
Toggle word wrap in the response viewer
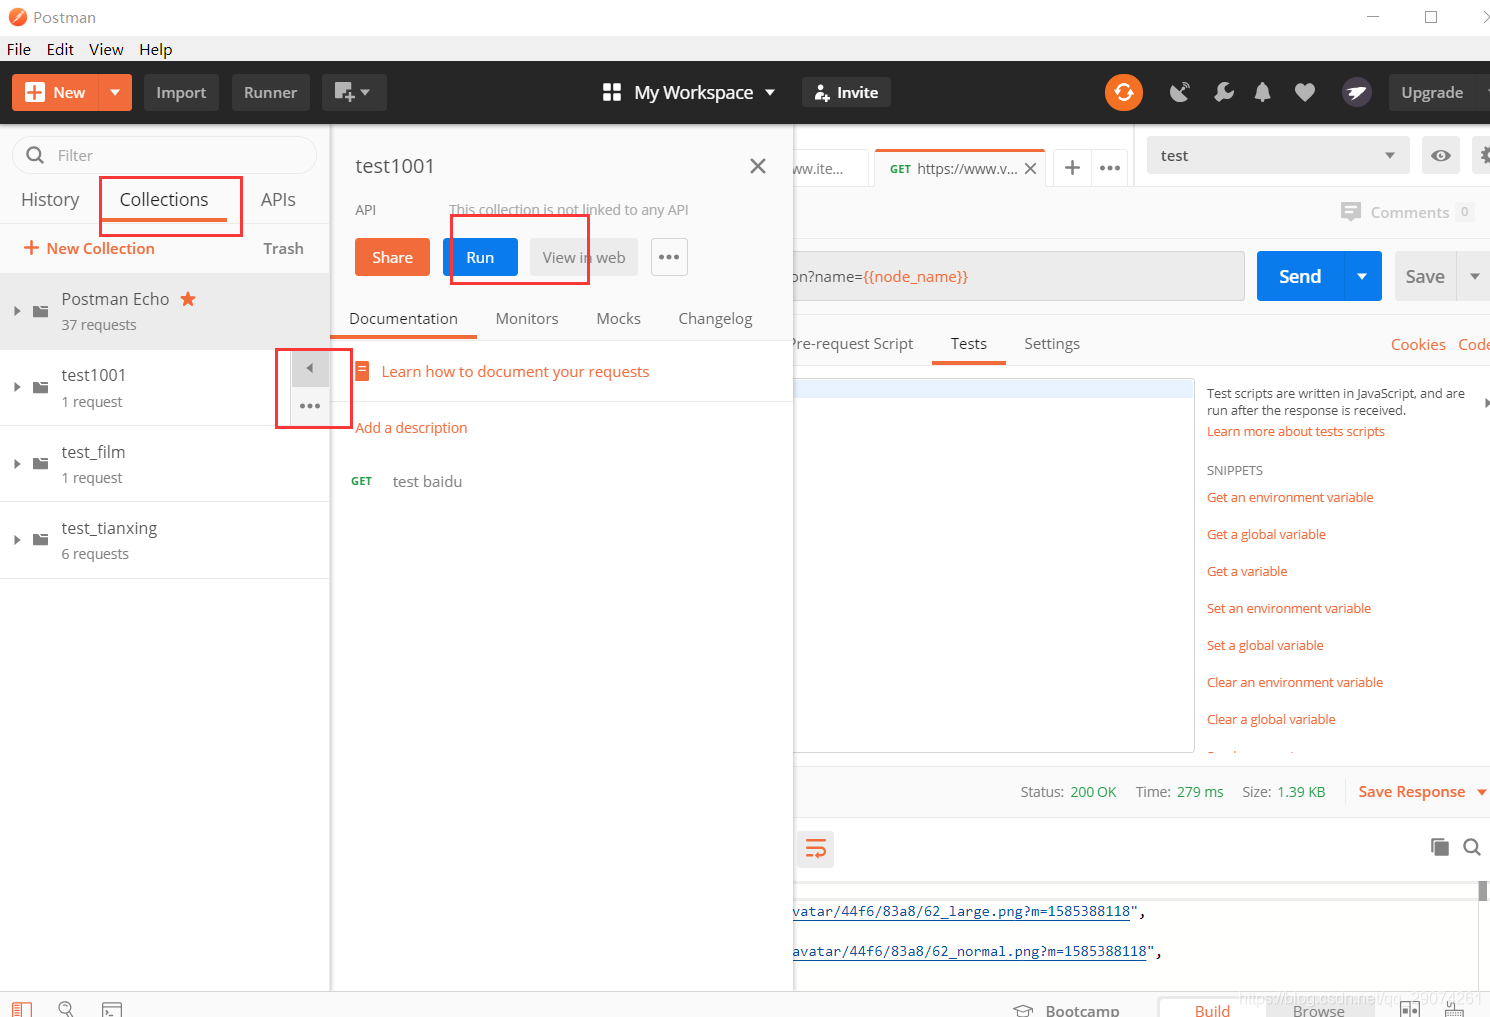(x=816, y=849)
